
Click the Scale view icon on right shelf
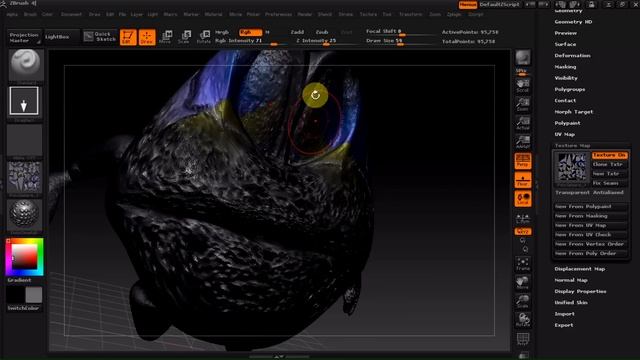pyautogui.click(x=522, y=302)
